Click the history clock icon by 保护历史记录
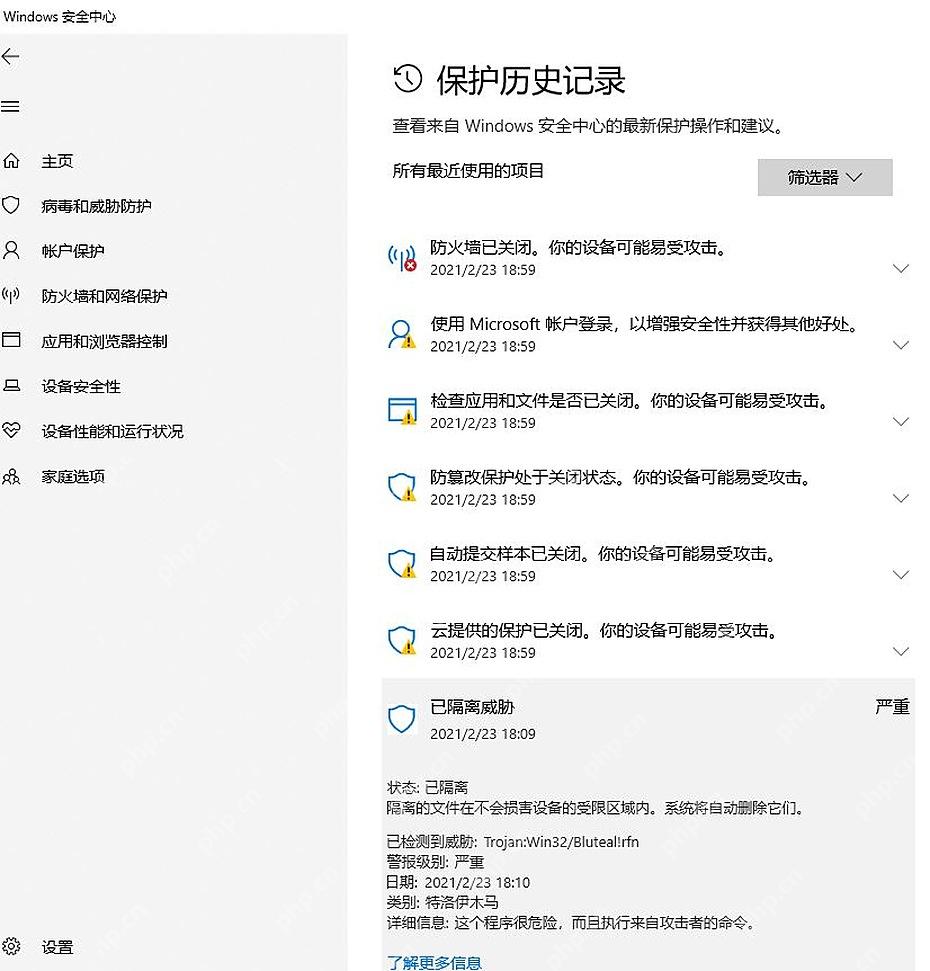 coord(407,79)
